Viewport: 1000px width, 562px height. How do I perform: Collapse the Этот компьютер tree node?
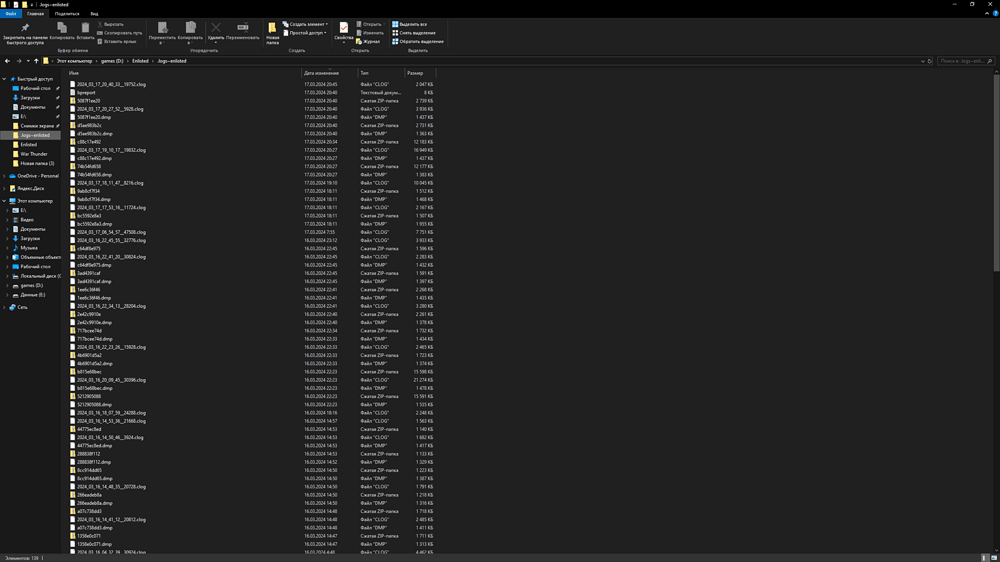coord(5,201)
